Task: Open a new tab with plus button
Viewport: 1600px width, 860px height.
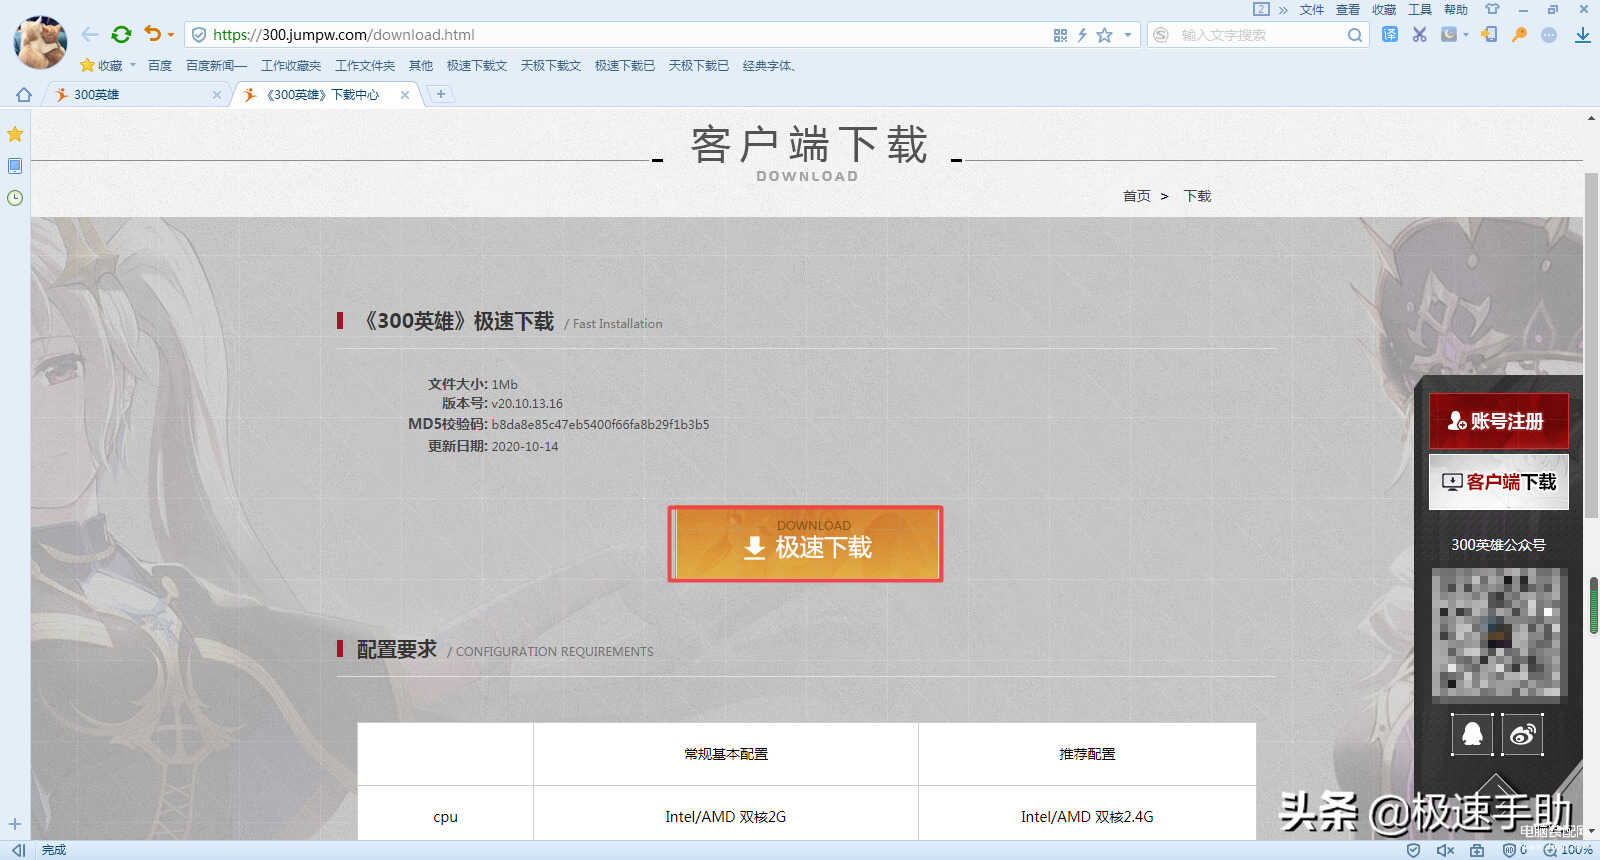Action: [x=440, y=93]
